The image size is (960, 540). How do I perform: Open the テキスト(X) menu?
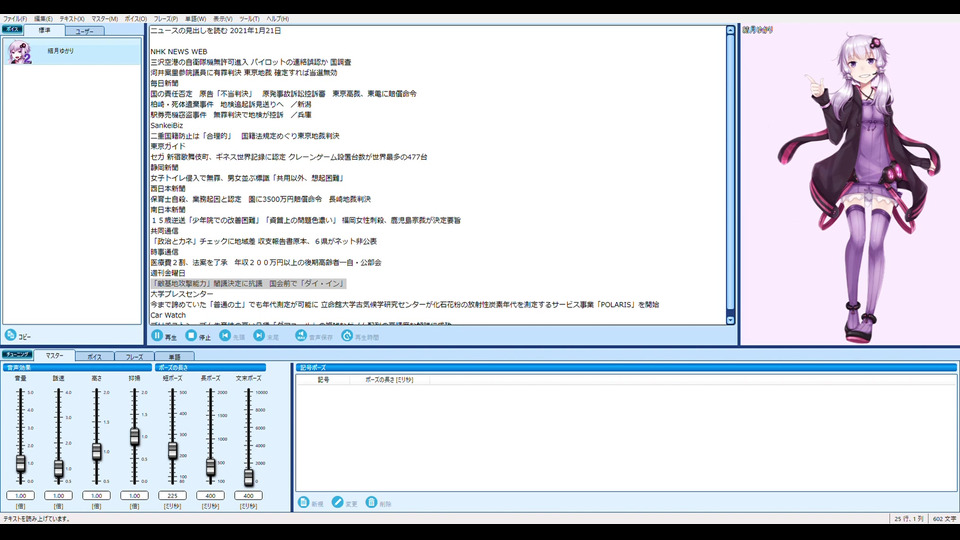pos(72,19)
